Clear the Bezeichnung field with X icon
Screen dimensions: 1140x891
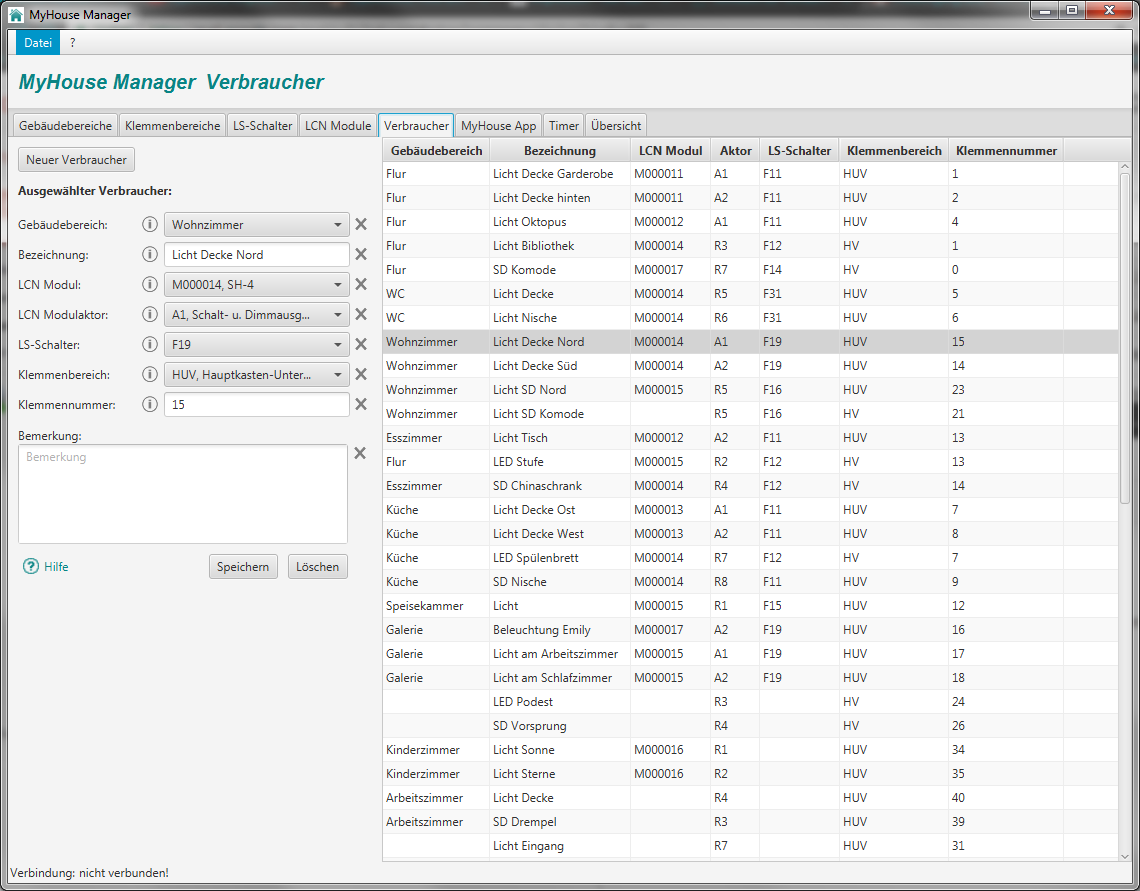[361, 255]
